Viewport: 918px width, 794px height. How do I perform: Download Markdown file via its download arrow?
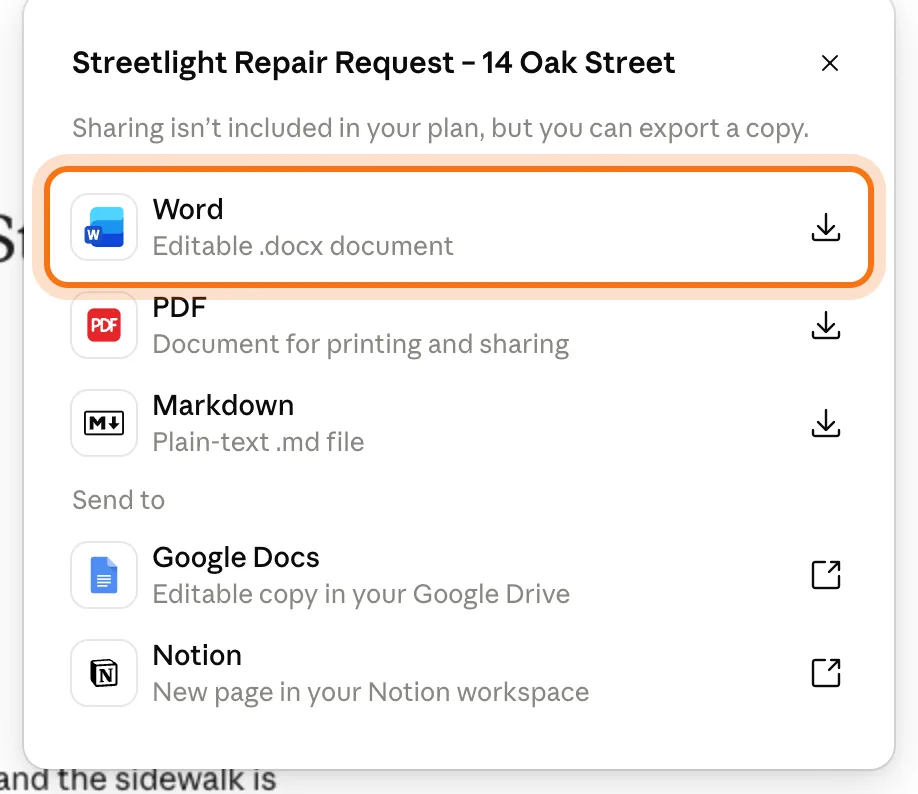[825, 423]
